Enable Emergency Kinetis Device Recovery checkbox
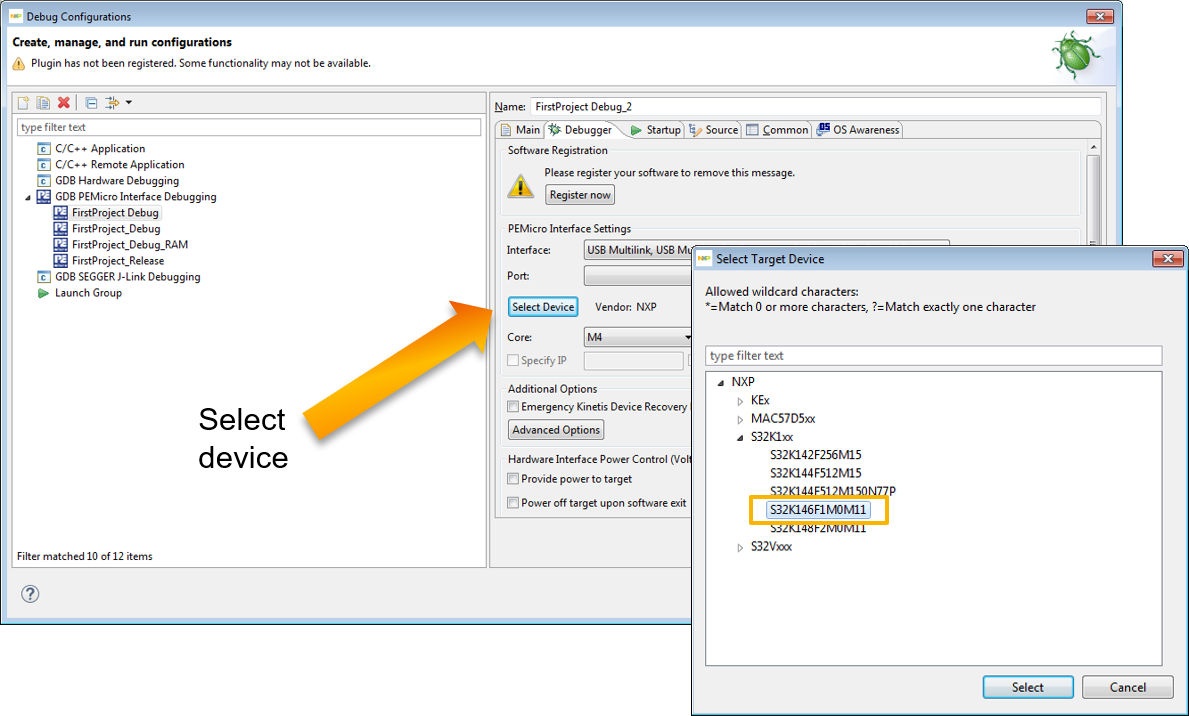Image resolution: width=1189 pixels, height=716 pixels. (513, 407)
